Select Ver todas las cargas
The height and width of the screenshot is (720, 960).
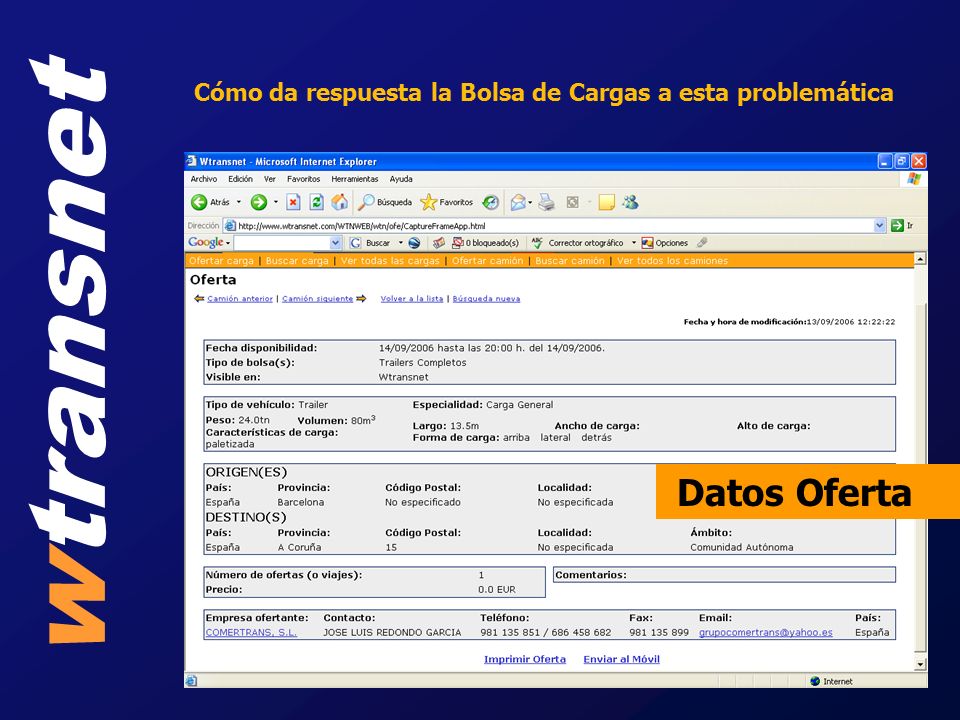point(390,261)
